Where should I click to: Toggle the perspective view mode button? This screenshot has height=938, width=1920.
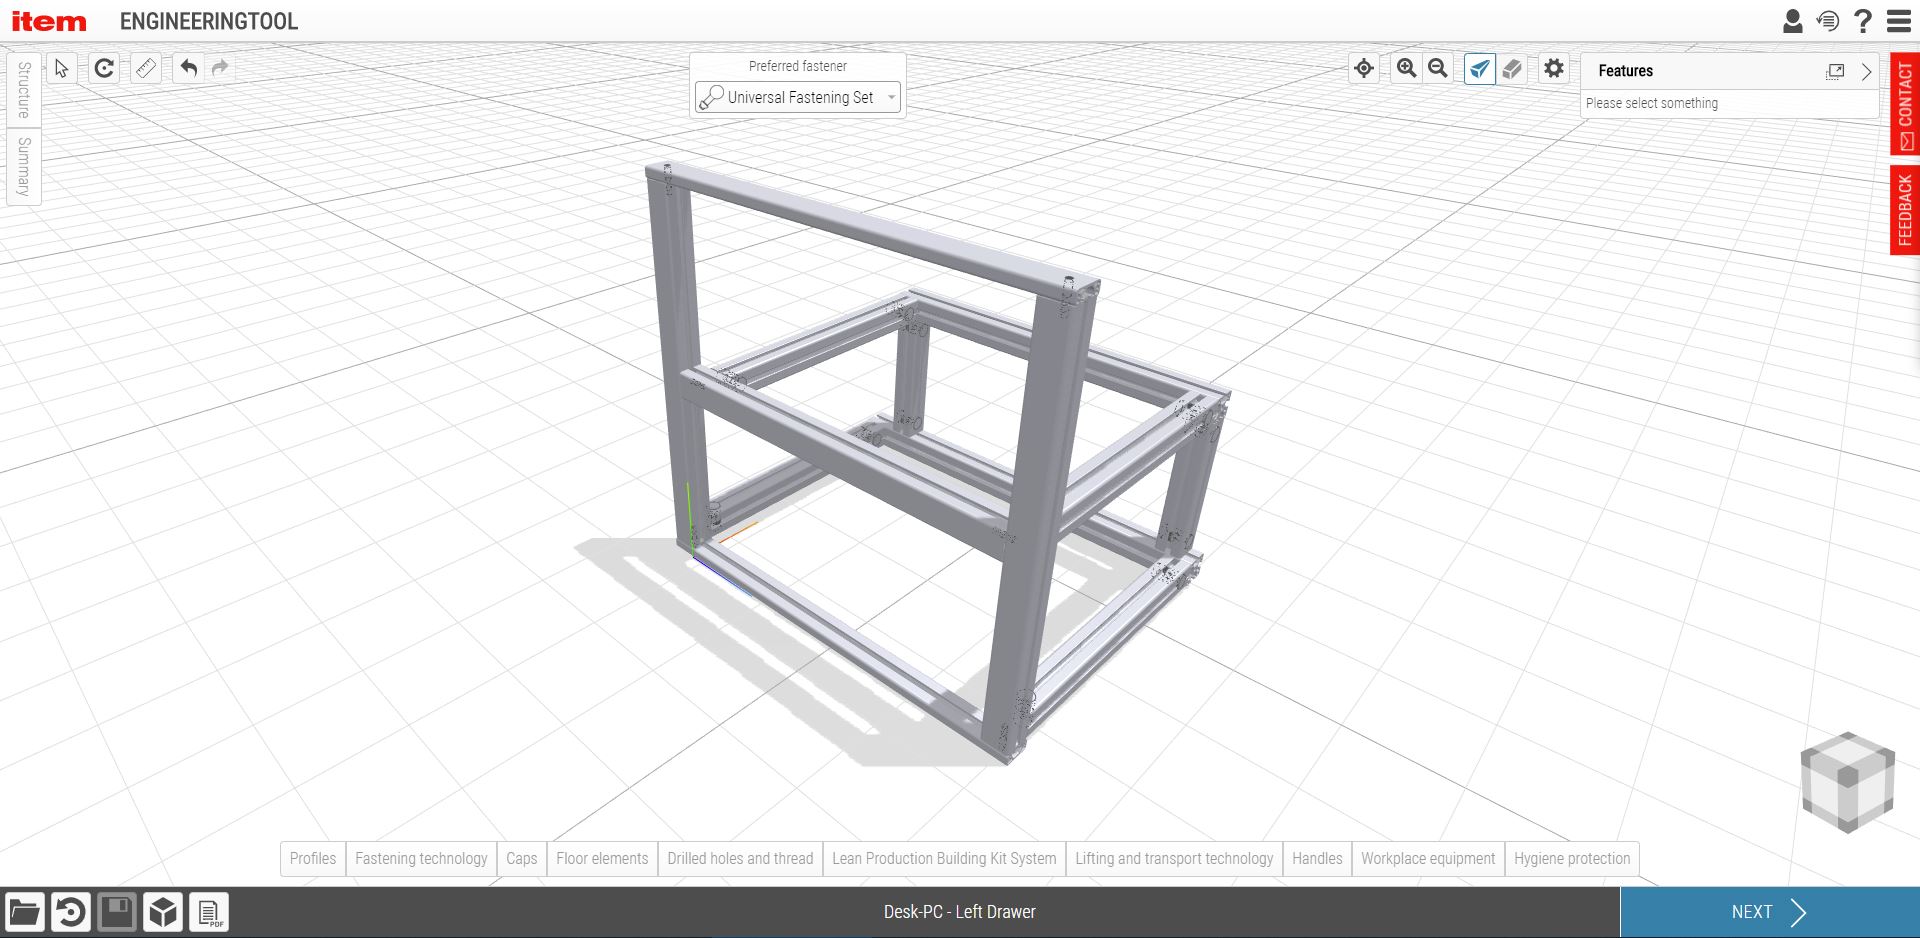[1479, 68]
